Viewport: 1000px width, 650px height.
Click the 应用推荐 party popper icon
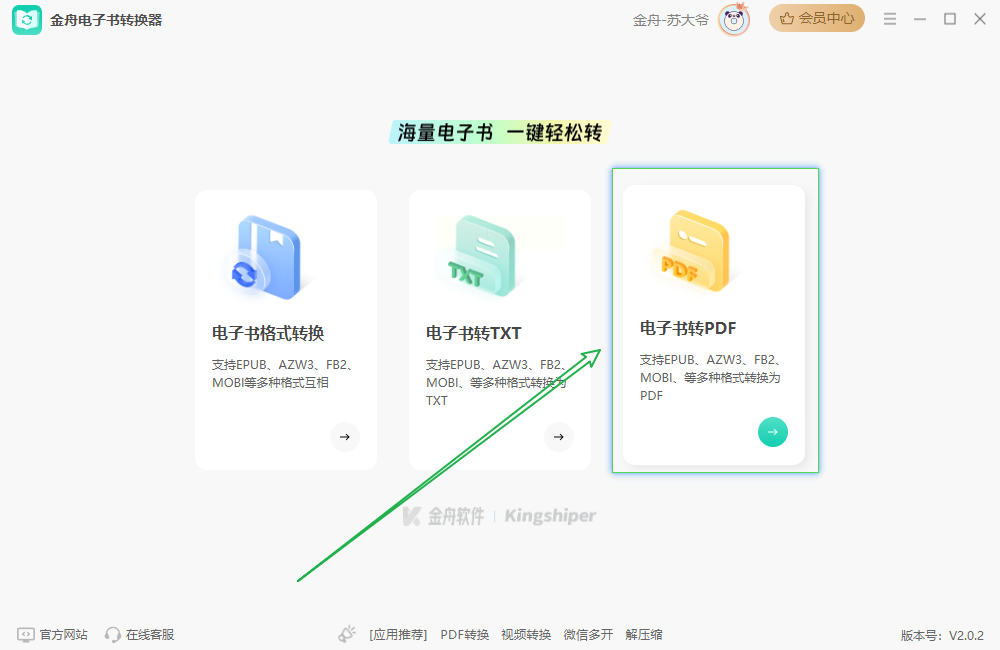[x=347, y=634]
